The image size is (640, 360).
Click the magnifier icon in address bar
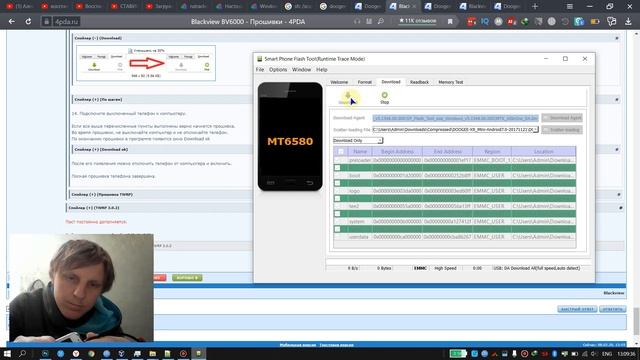click(381, 21)
